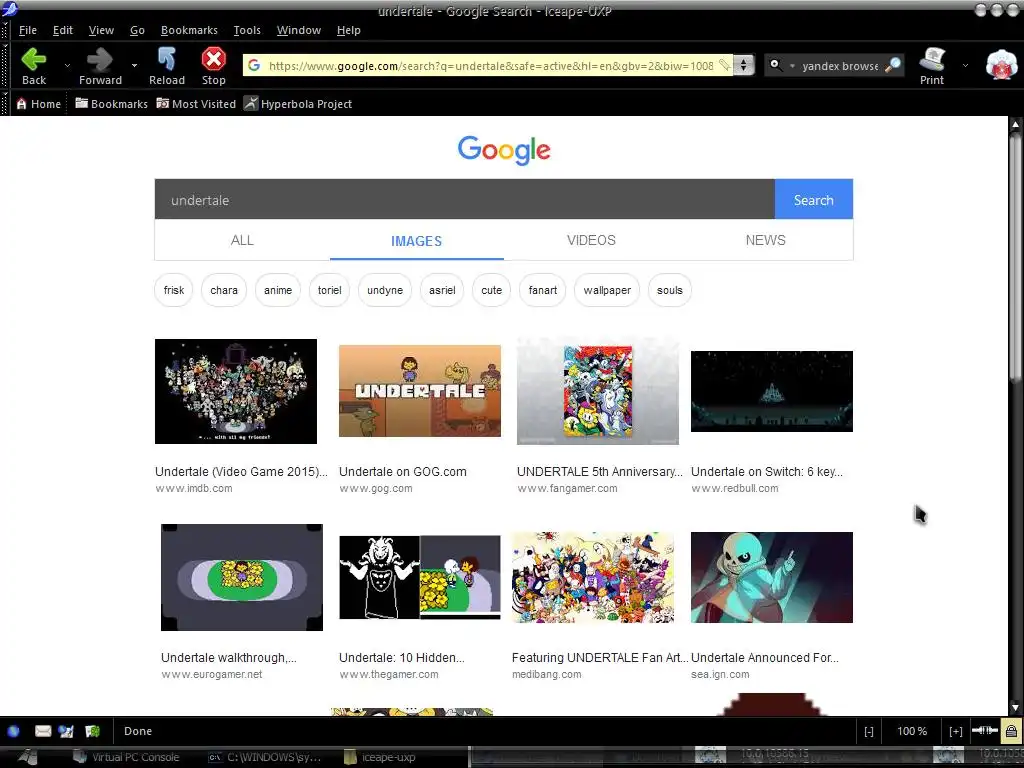
Task: Select the iceape-uxp taskbar item
Action: [380, 758]
